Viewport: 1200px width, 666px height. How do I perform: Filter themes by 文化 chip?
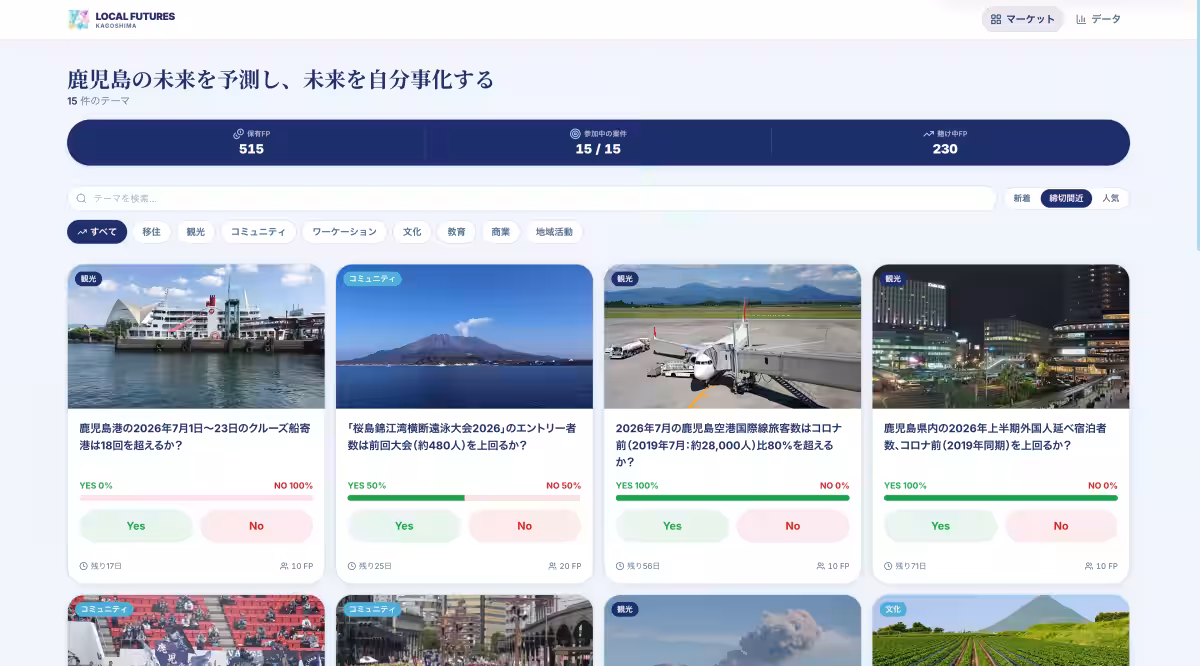[x=412, y=232]
